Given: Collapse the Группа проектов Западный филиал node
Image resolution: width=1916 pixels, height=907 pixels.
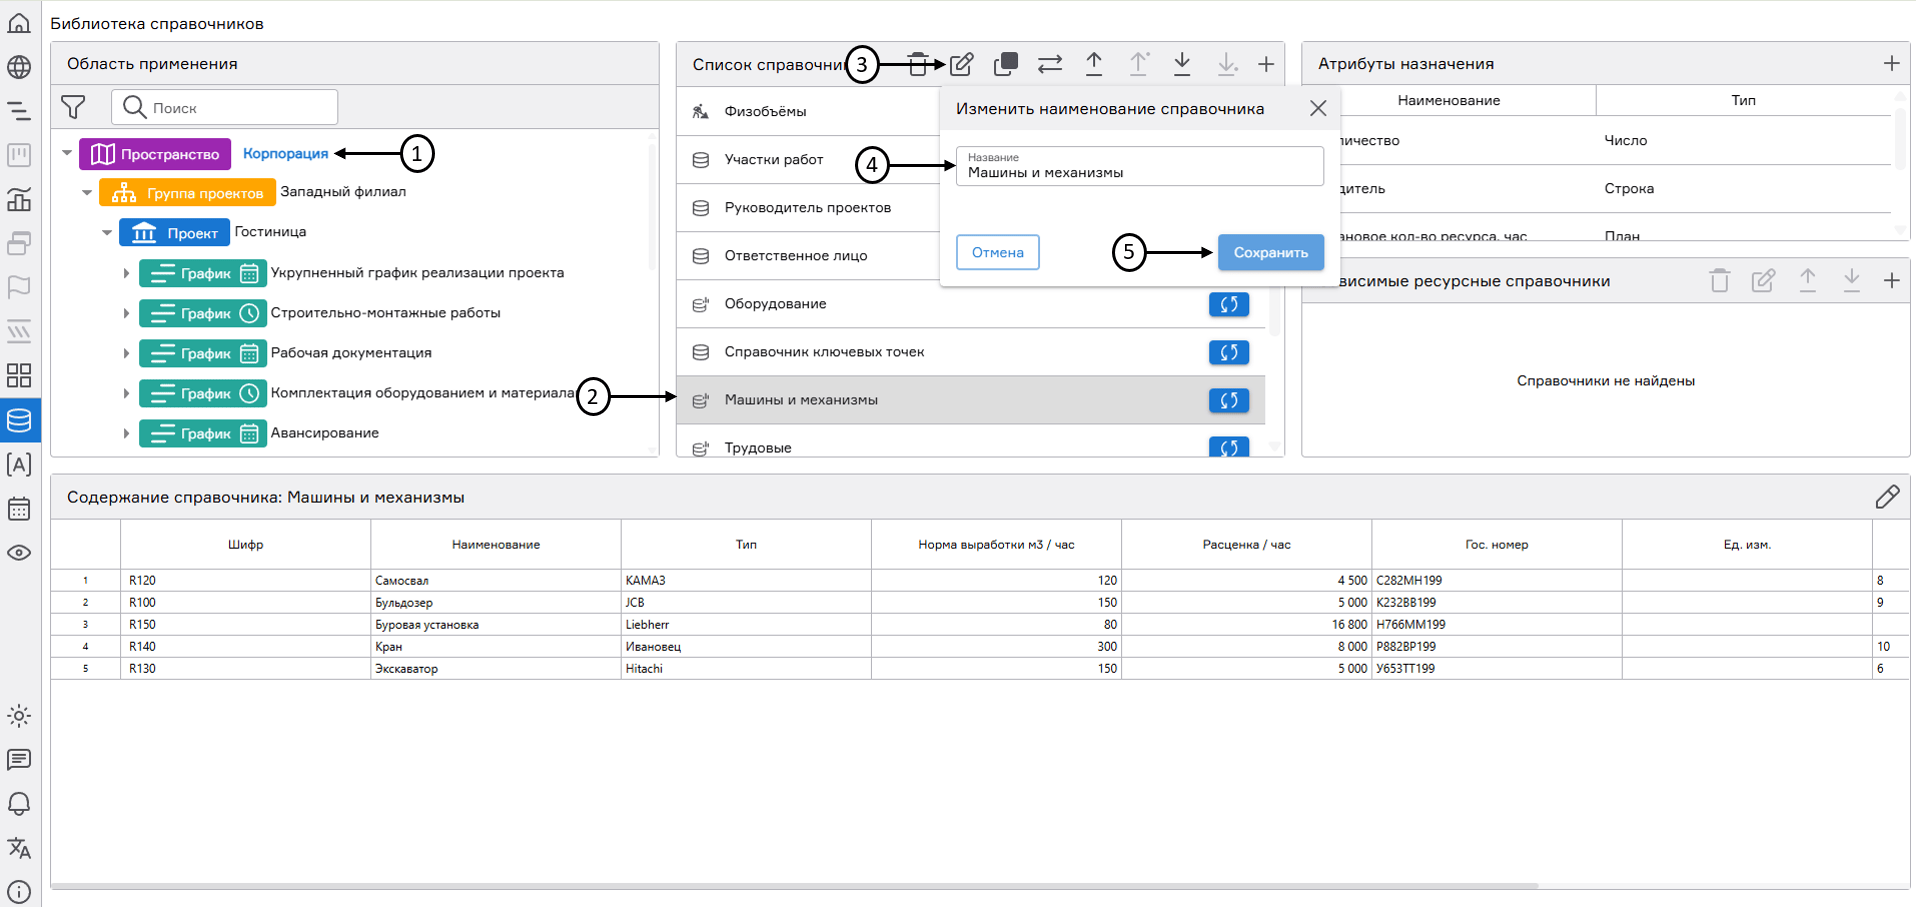Looking at the screenshot, I should (87, 193).
